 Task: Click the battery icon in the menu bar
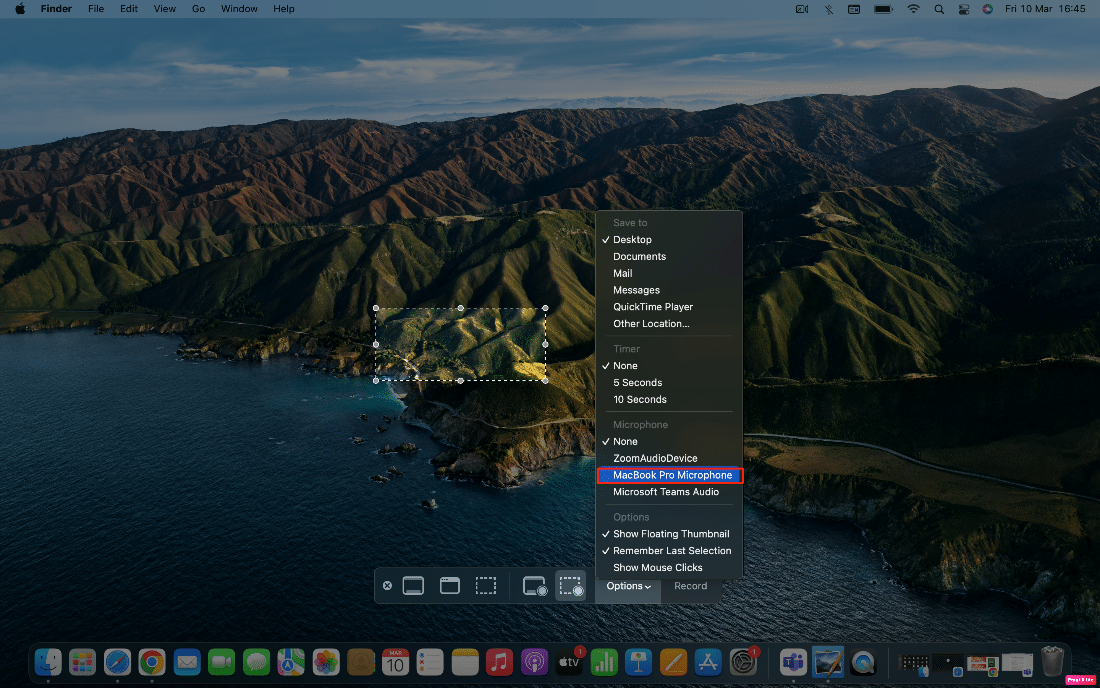[x=883, y=9]
